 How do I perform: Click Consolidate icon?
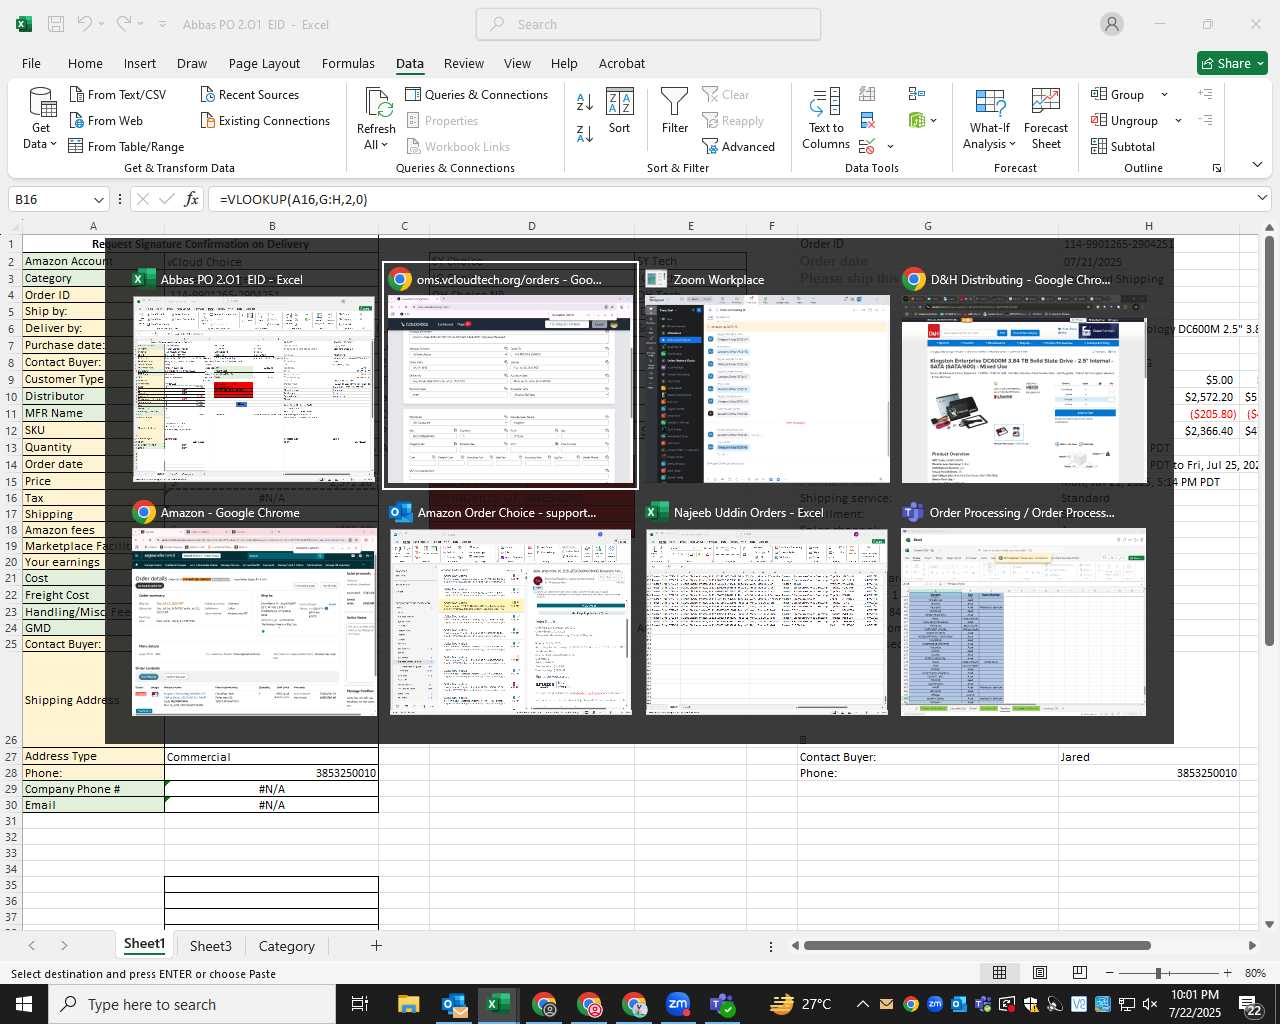coord(916,94)
